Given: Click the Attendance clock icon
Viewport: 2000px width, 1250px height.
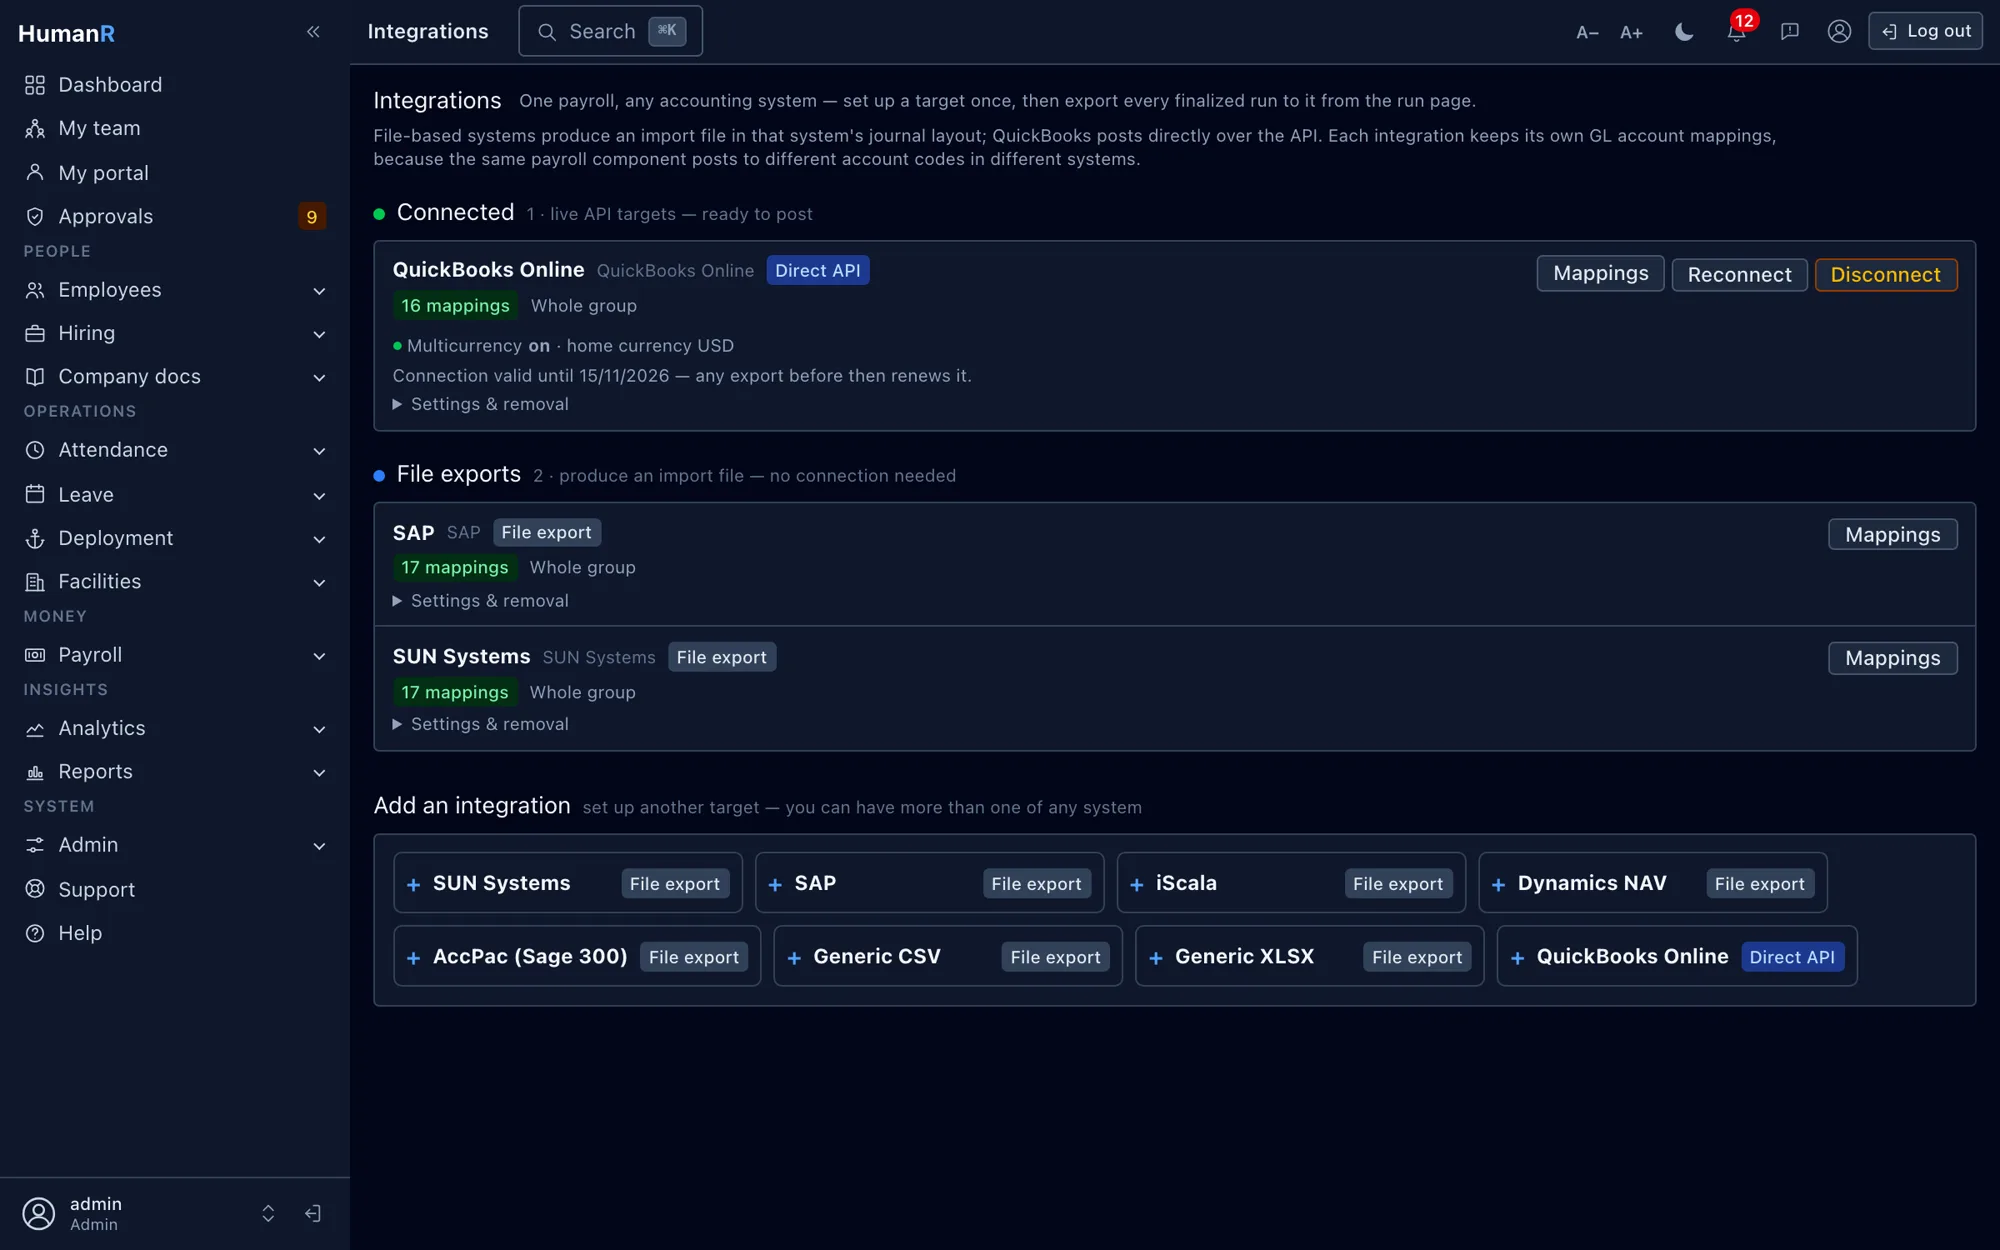Looking at the screenshot, I should click(35, 450).
